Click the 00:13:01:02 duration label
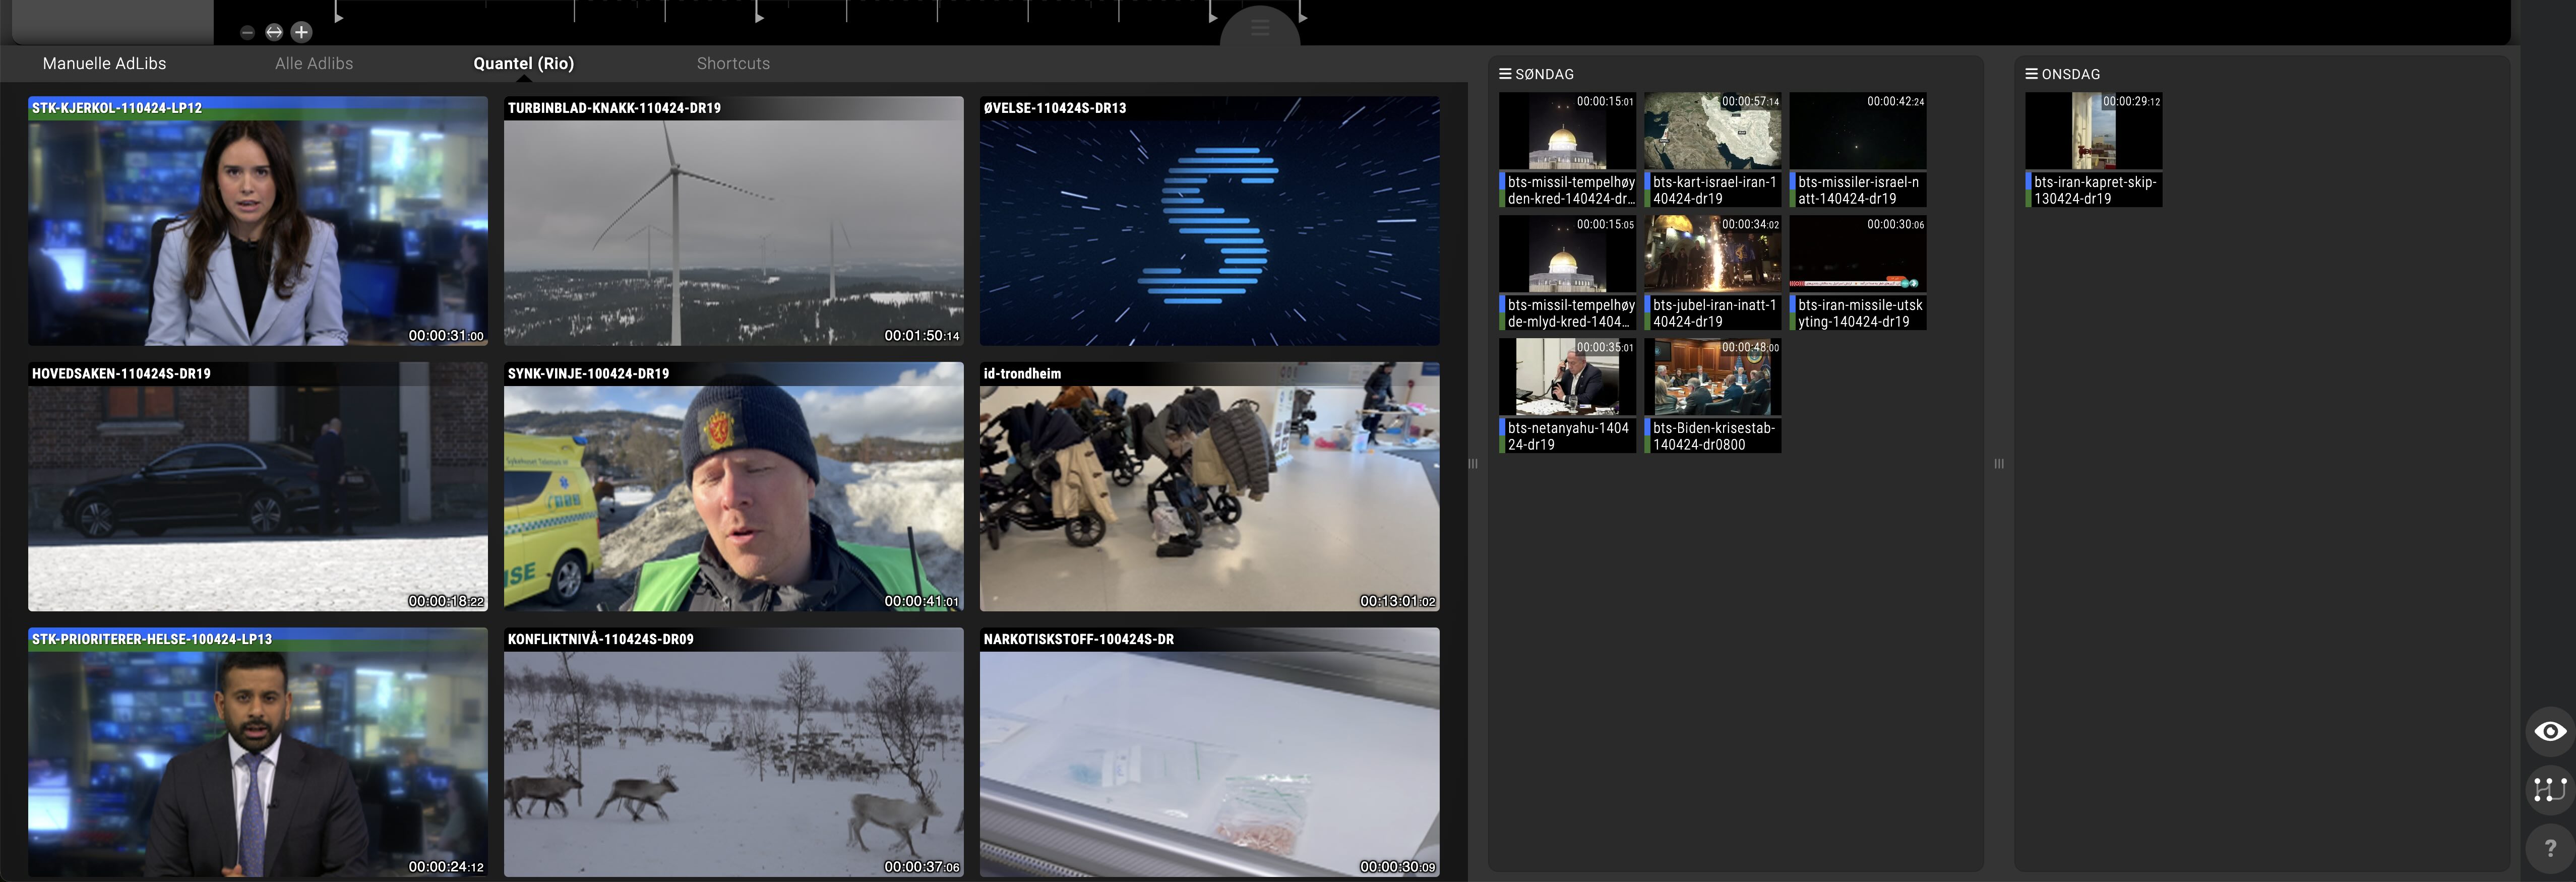The image size is (2576, 882). tap(1397, 601)
